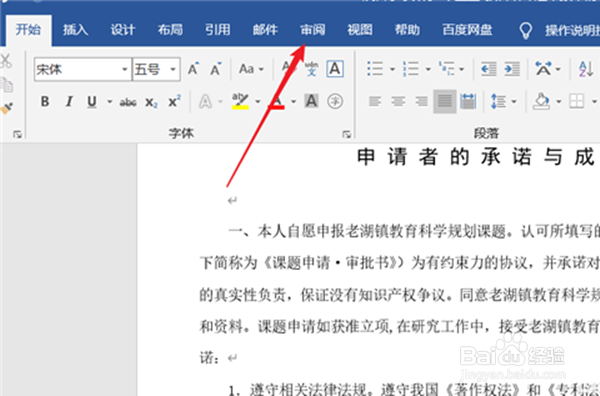Expand the bullets list dropdown arrow
Viewport: 600px width, 396px height.
coord(392,69)
